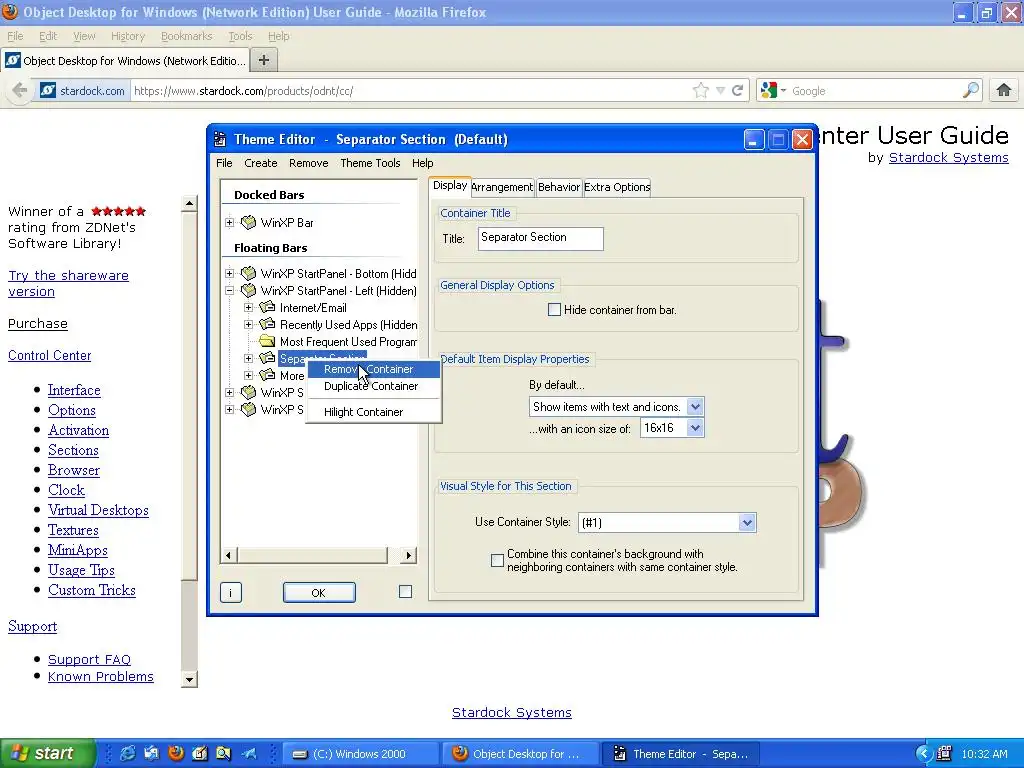This screenshot has height=768, width=1024.
Task: Switch to the Behavior tab
Action: pos(558,187)
